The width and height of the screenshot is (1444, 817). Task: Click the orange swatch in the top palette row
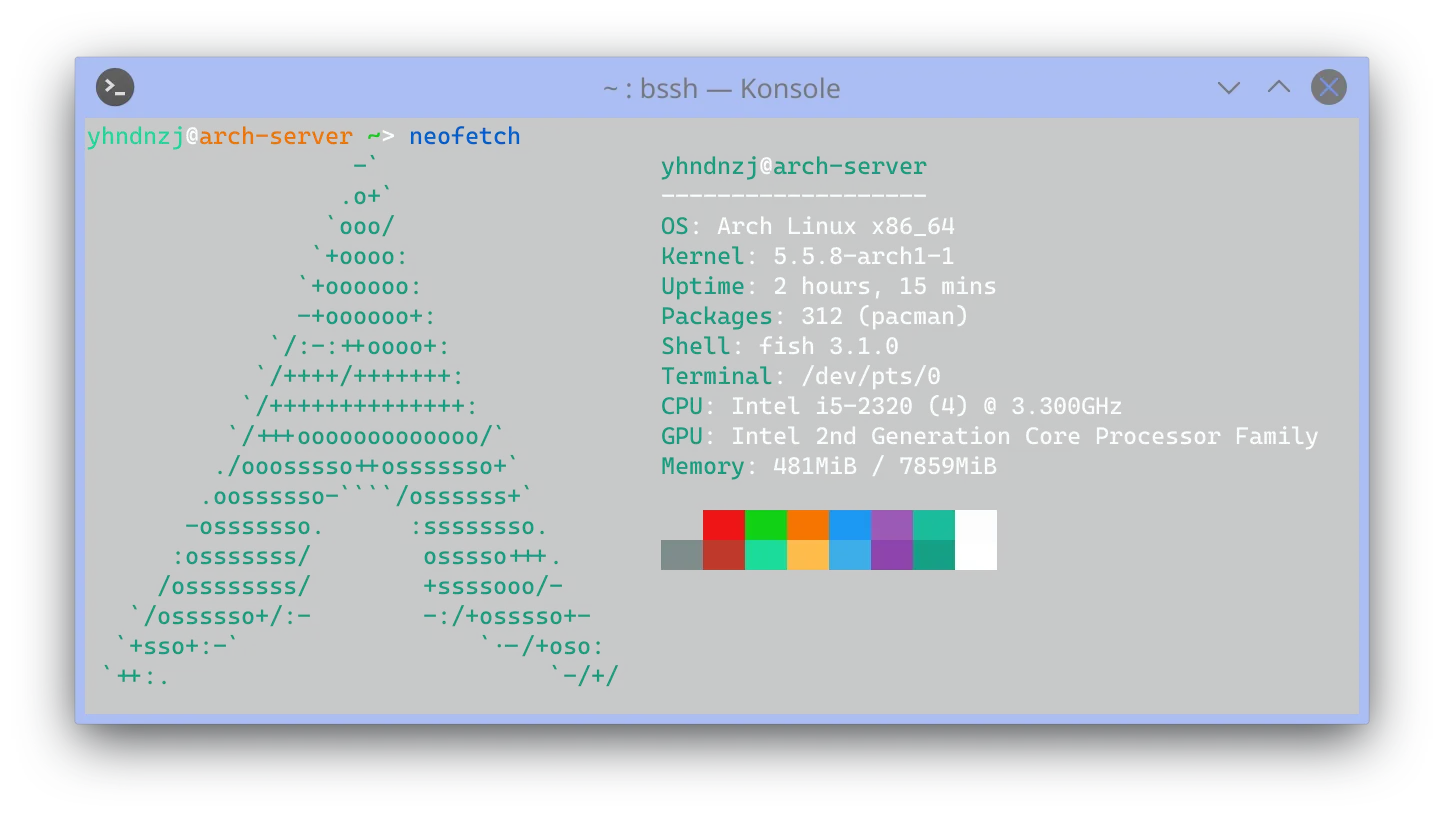click(x=808, y=525)
